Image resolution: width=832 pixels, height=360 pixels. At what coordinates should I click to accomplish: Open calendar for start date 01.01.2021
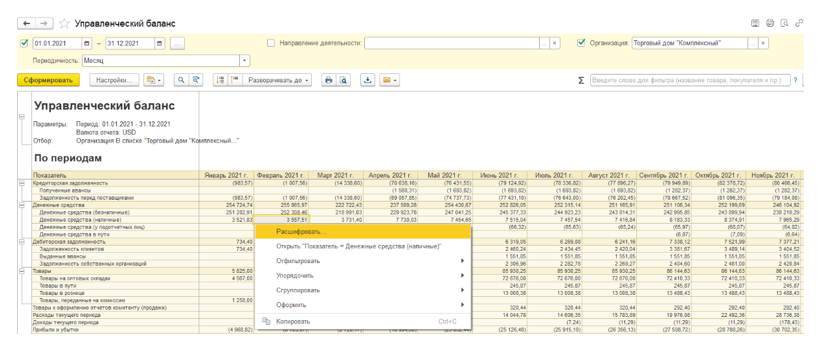[x=87, y=44]
